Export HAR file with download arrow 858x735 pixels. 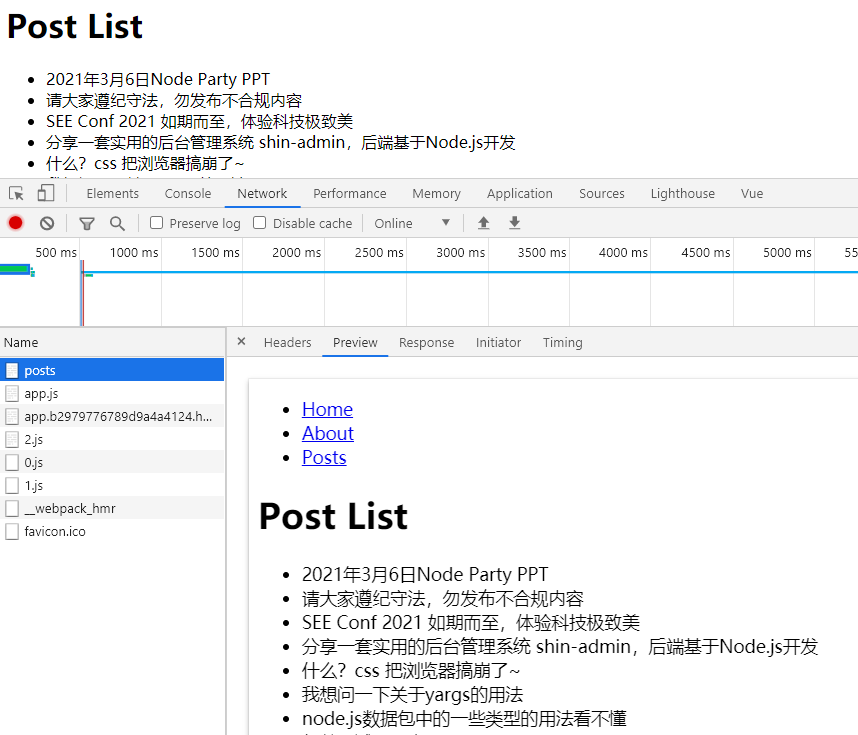coord(514,223)
